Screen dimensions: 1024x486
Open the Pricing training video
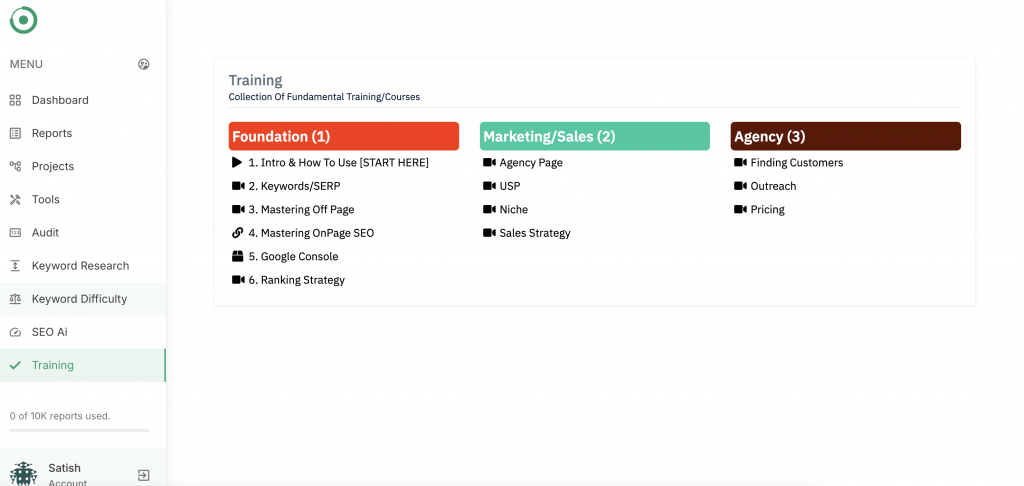point(767,210)
